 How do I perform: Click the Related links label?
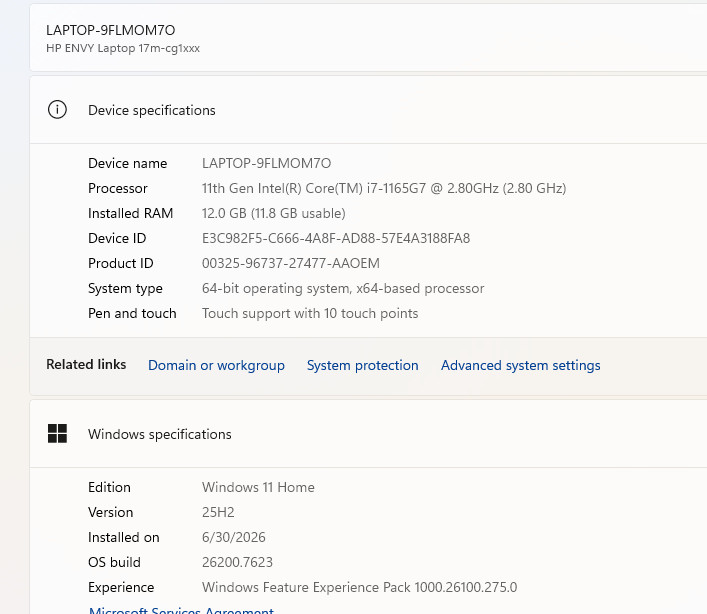[86, 364]
